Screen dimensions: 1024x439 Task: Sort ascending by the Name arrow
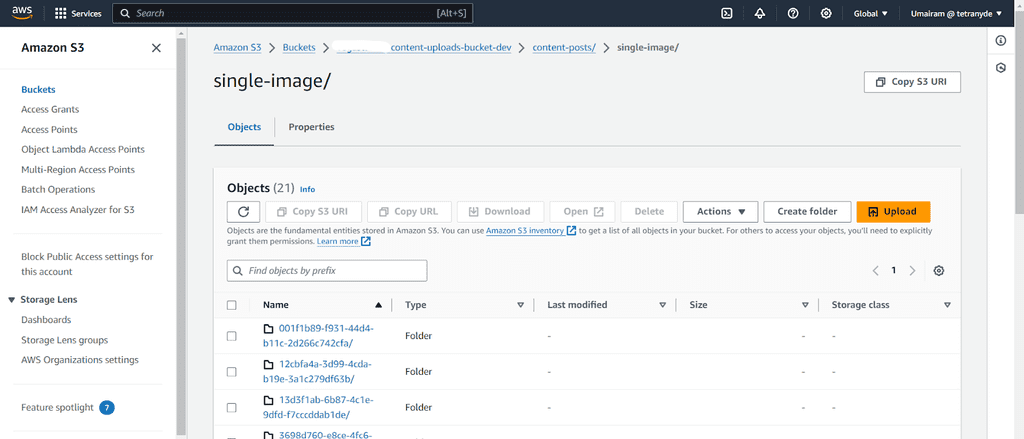pyautogui.click(x=378, y=305)
